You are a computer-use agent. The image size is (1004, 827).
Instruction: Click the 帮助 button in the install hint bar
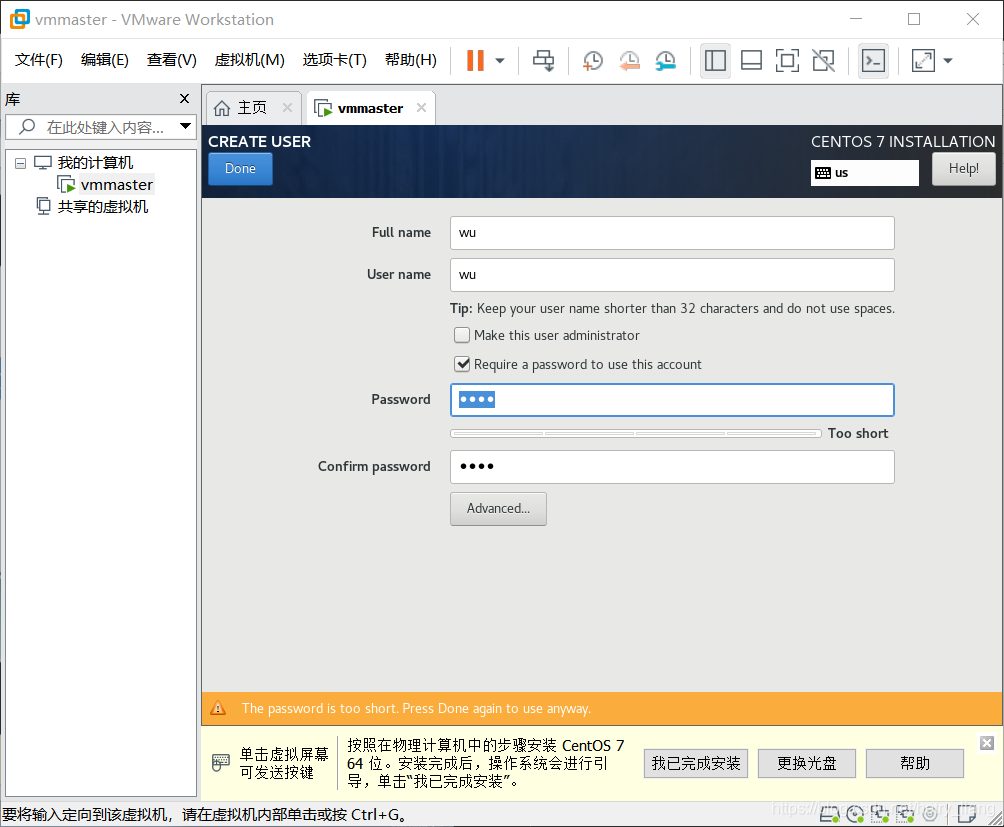[915, 763]
